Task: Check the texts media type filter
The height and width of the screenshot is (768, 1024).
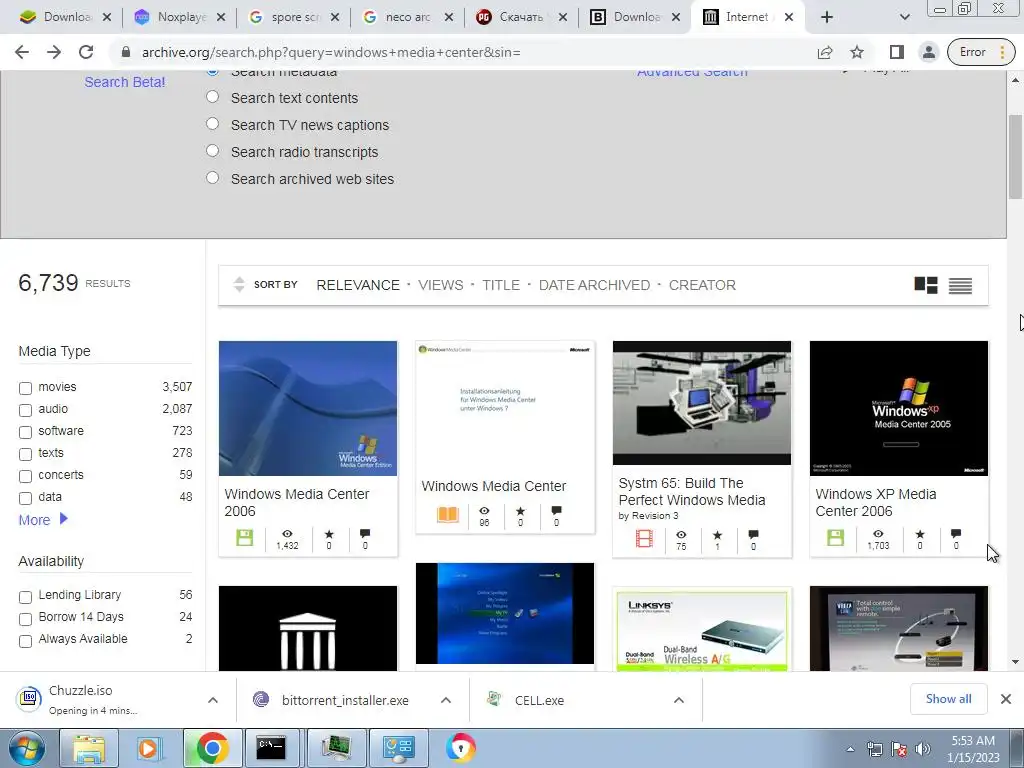Action: (x=25, y=454)
